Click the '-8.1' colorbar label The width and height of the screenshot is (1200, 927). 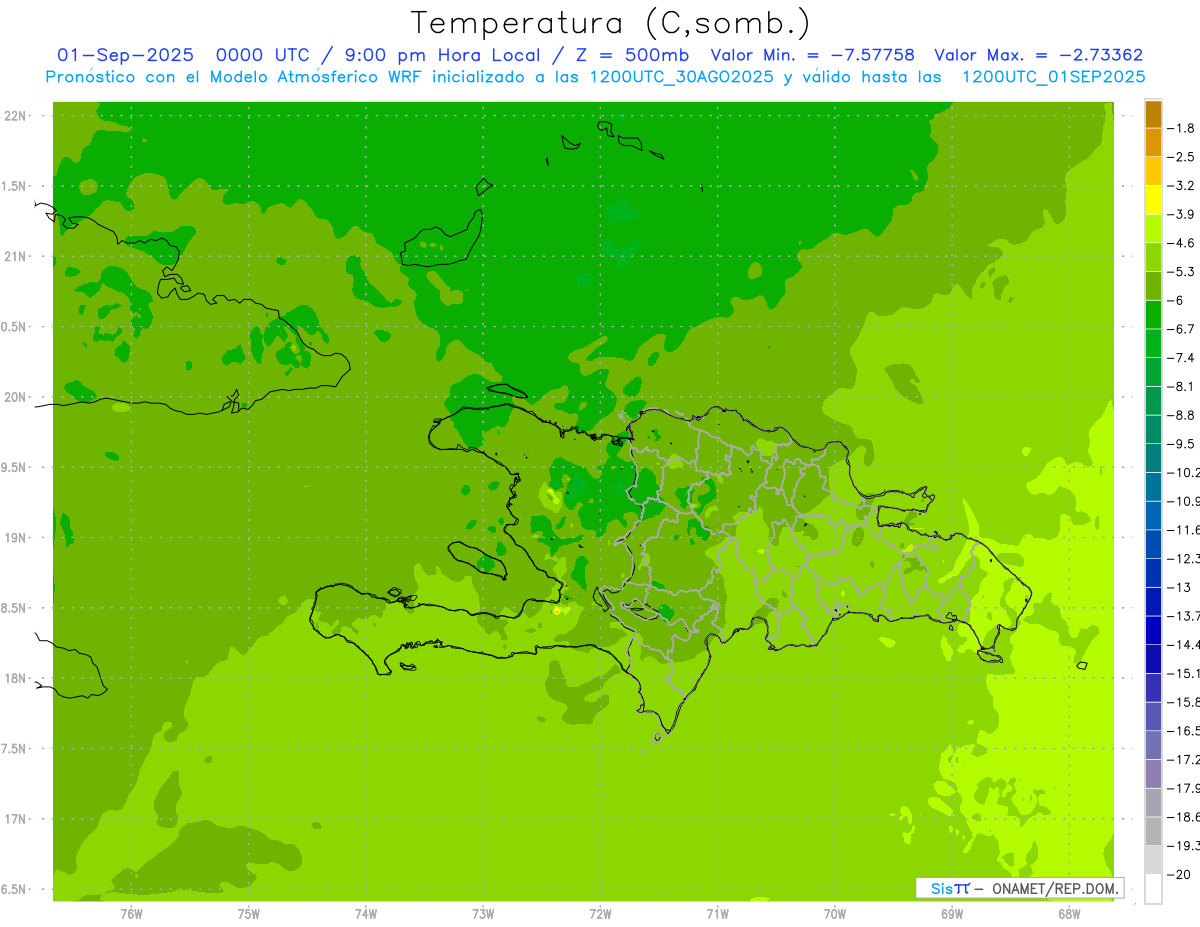click(x=1182, y=386)
